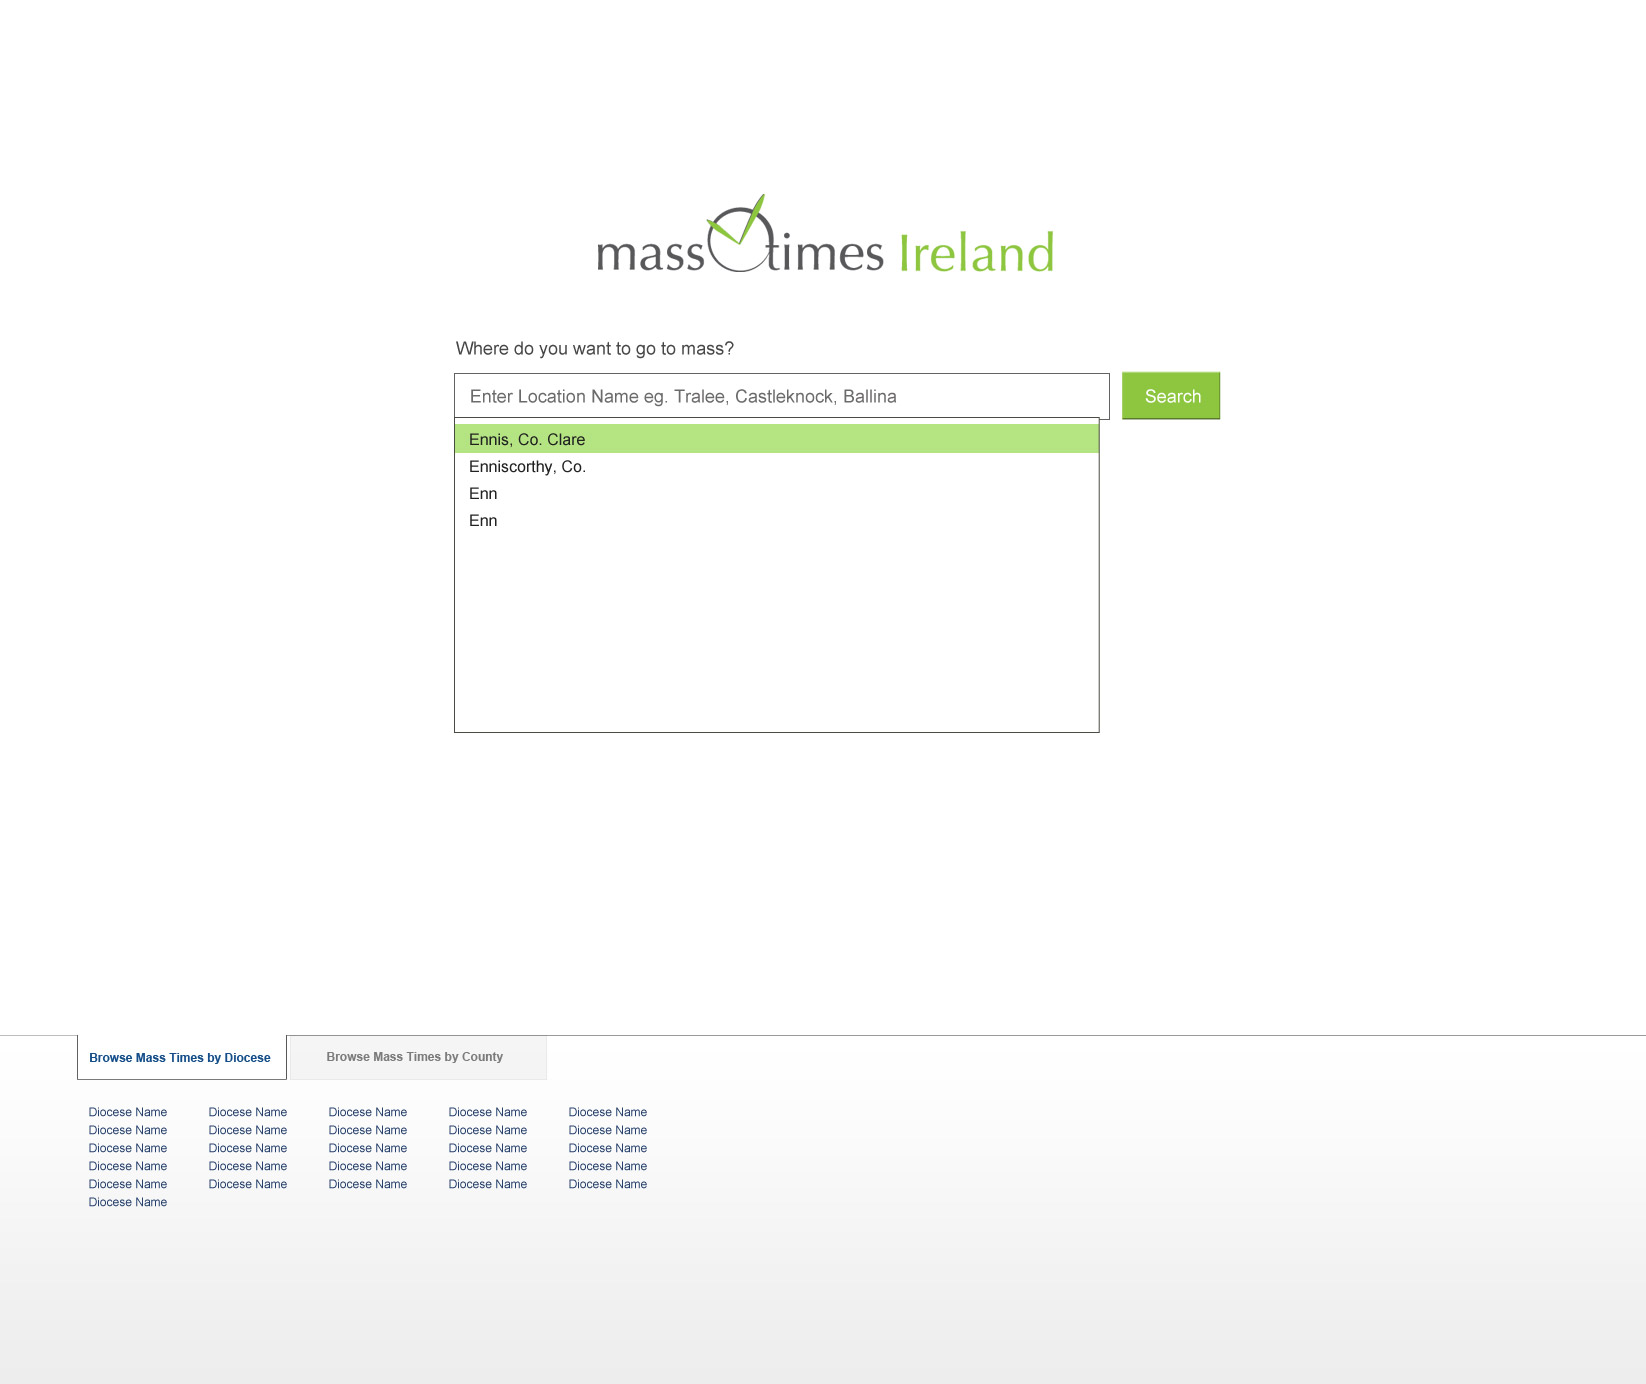
Task: Click the bottom Diocese Name link in fourth column
Action: click(488, 1184)
